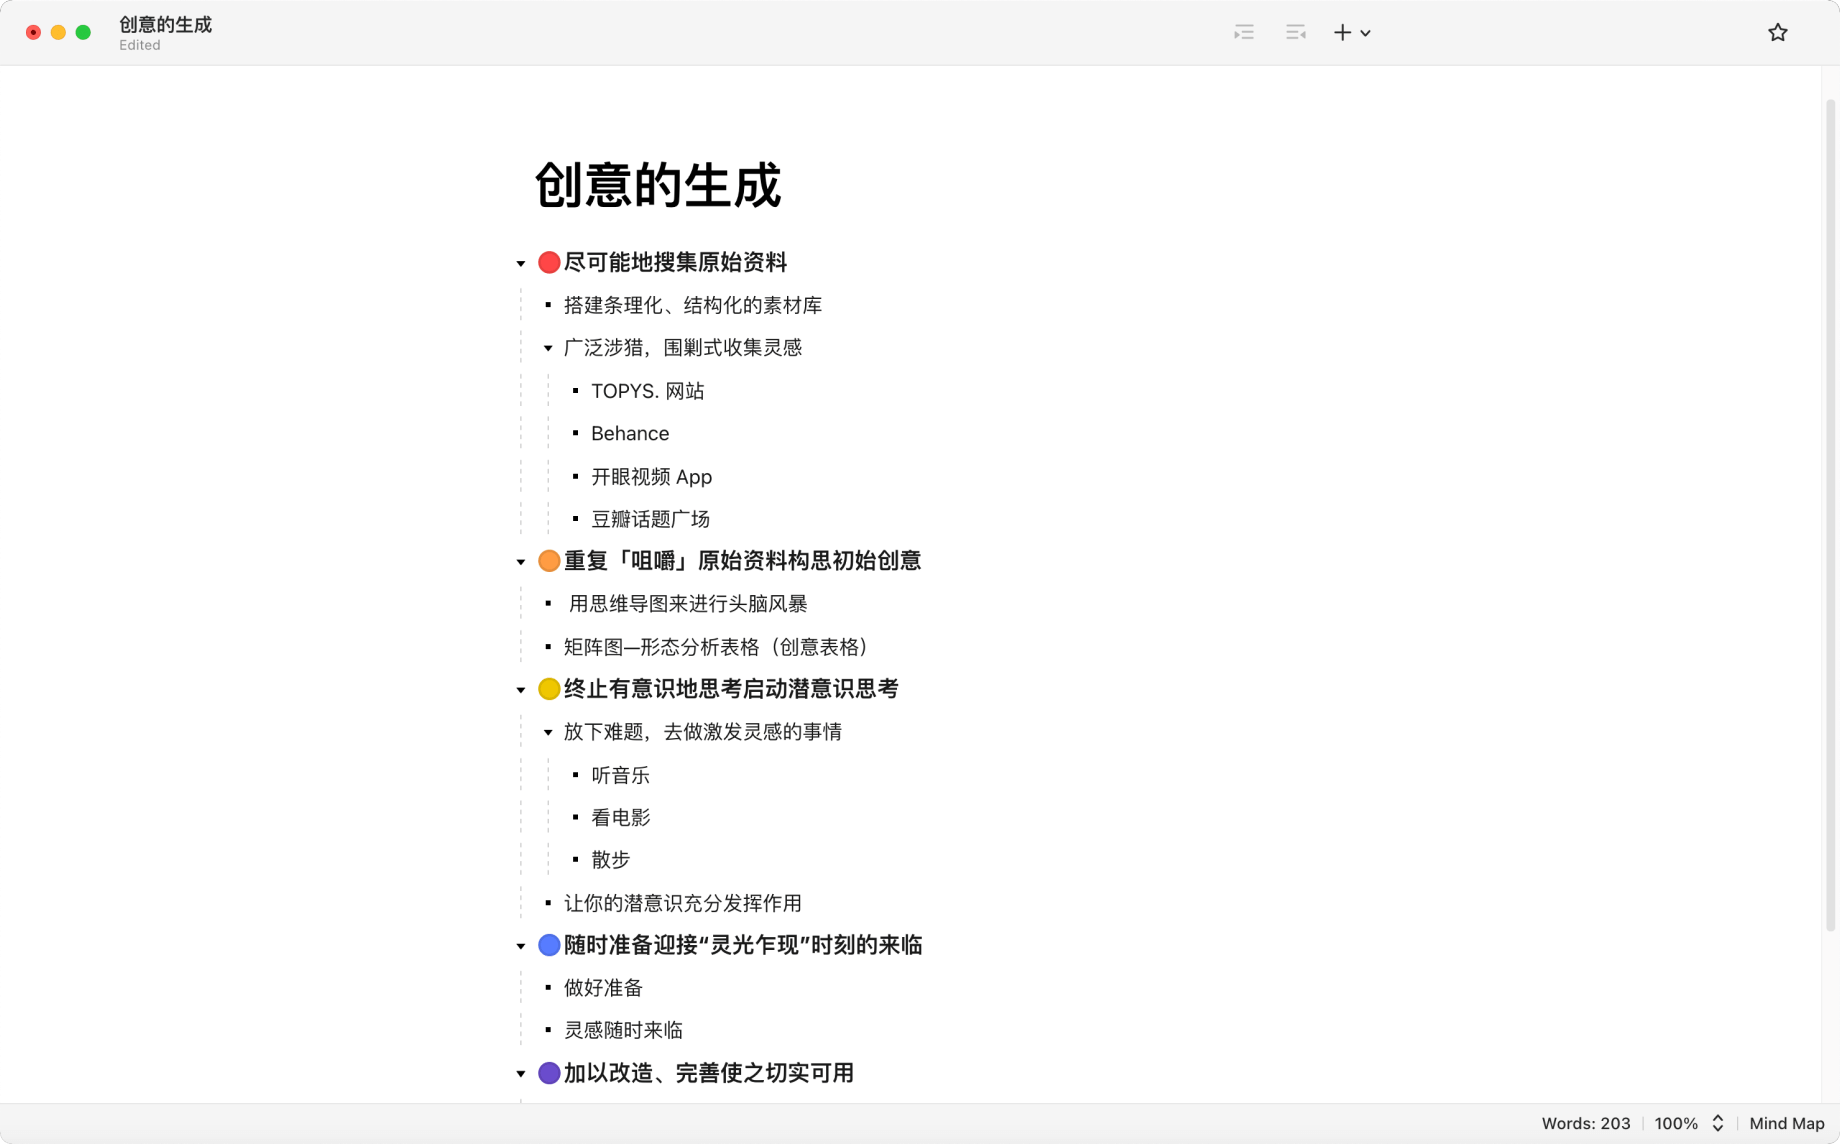This screenshot has height=1144, width=1840.
Task: Toggle the star to favorite this document
Action: 1778,32
